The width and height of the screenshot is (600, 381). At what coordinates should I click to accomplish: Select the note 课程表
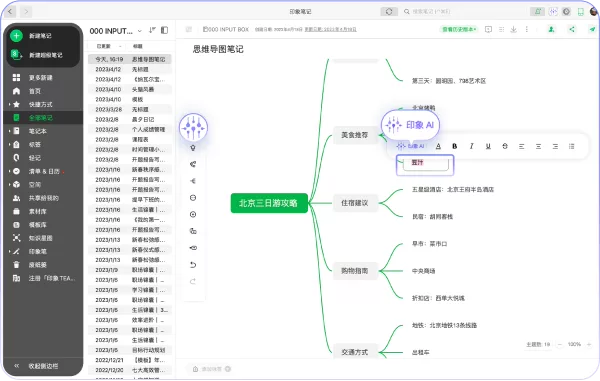pos(130,139)
